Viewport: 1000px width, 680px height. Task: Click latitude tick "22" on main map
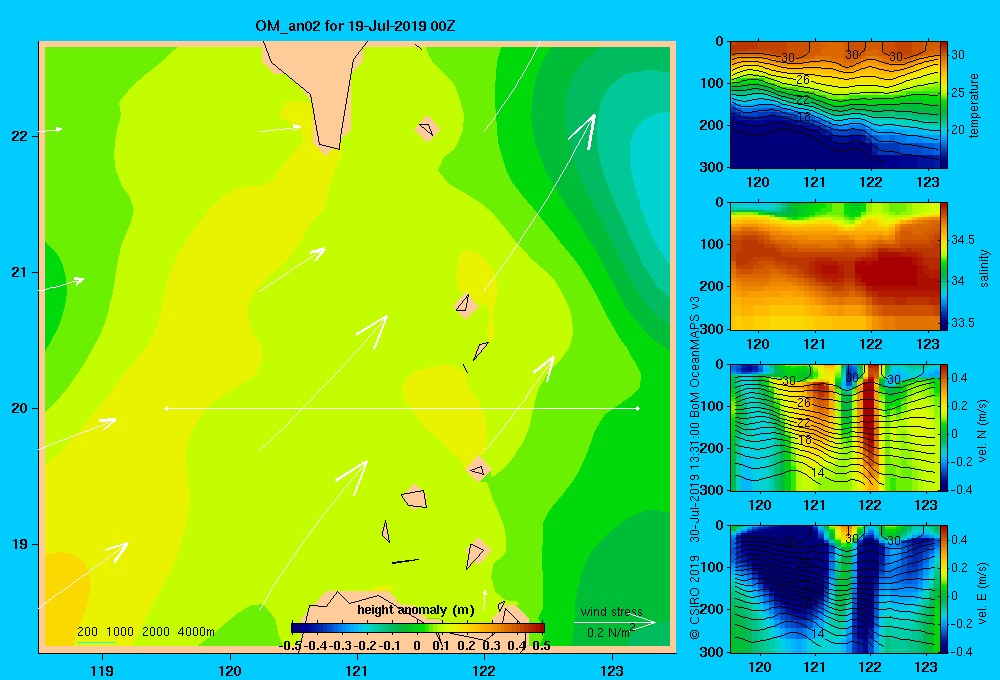coord(20,136)
